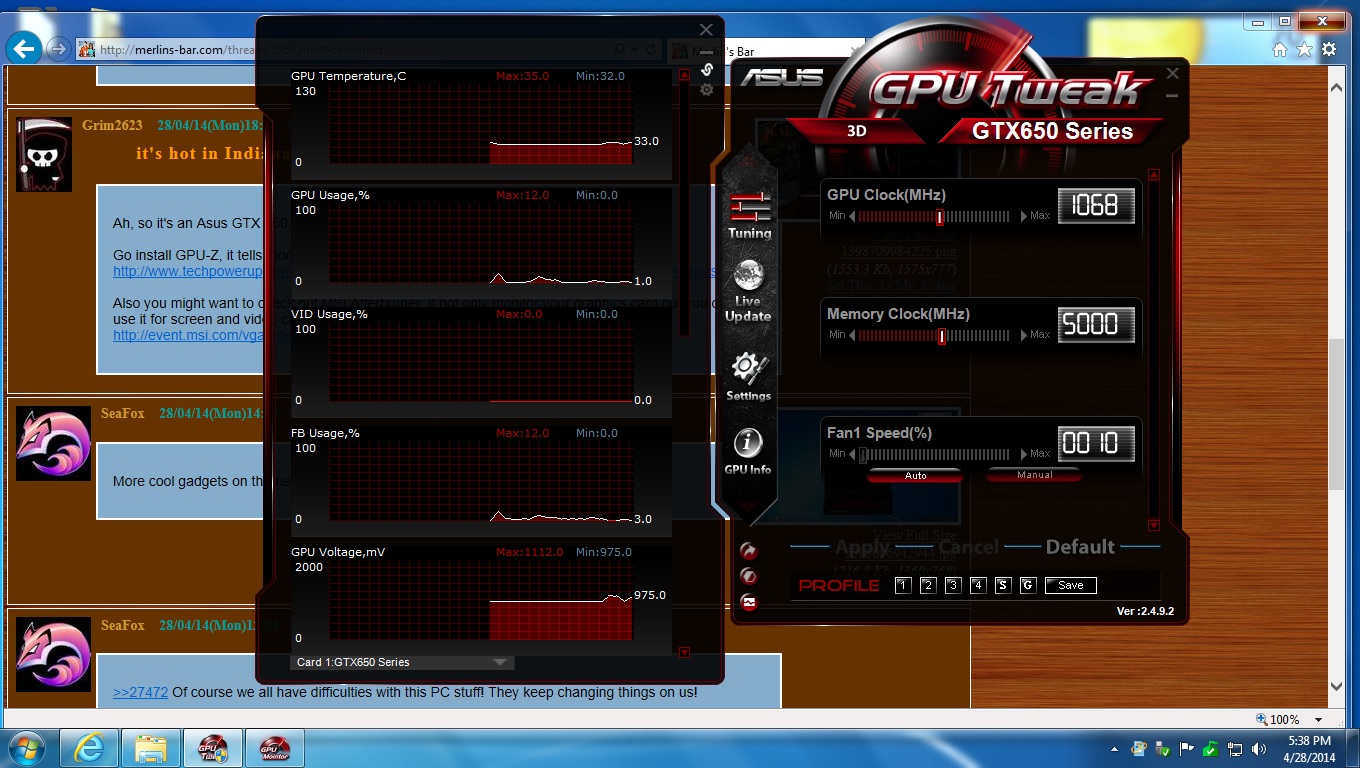
Task: Switch to GPU Monitor taskbar item
Action: (x=274, y=748)
